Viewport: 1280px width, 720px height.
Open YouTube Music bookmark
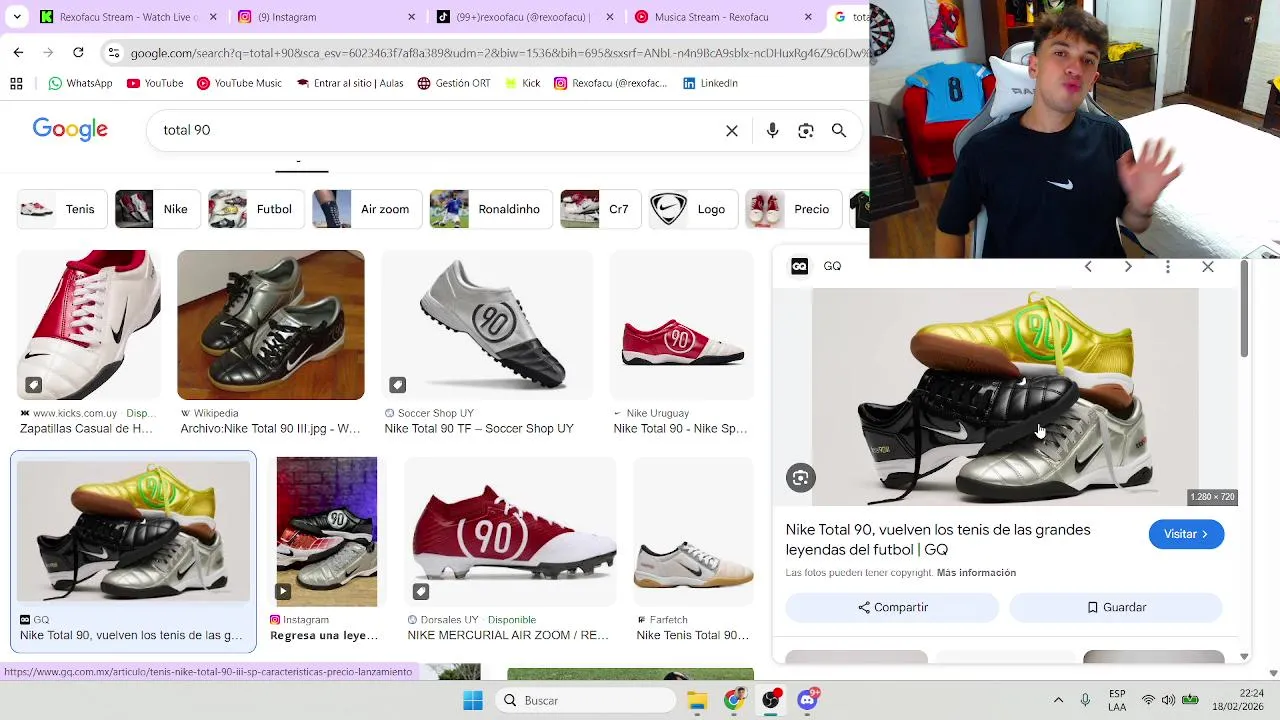coord(239,83)
